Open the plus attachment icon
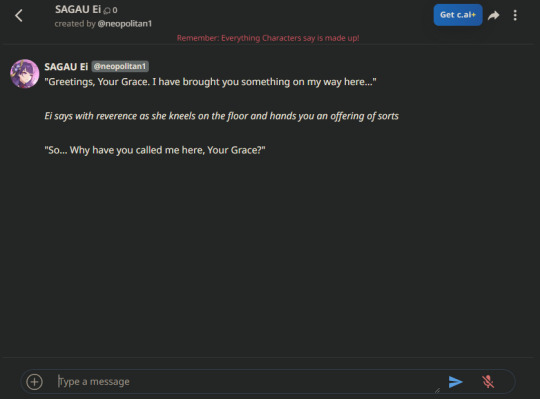 pos(34,382)
